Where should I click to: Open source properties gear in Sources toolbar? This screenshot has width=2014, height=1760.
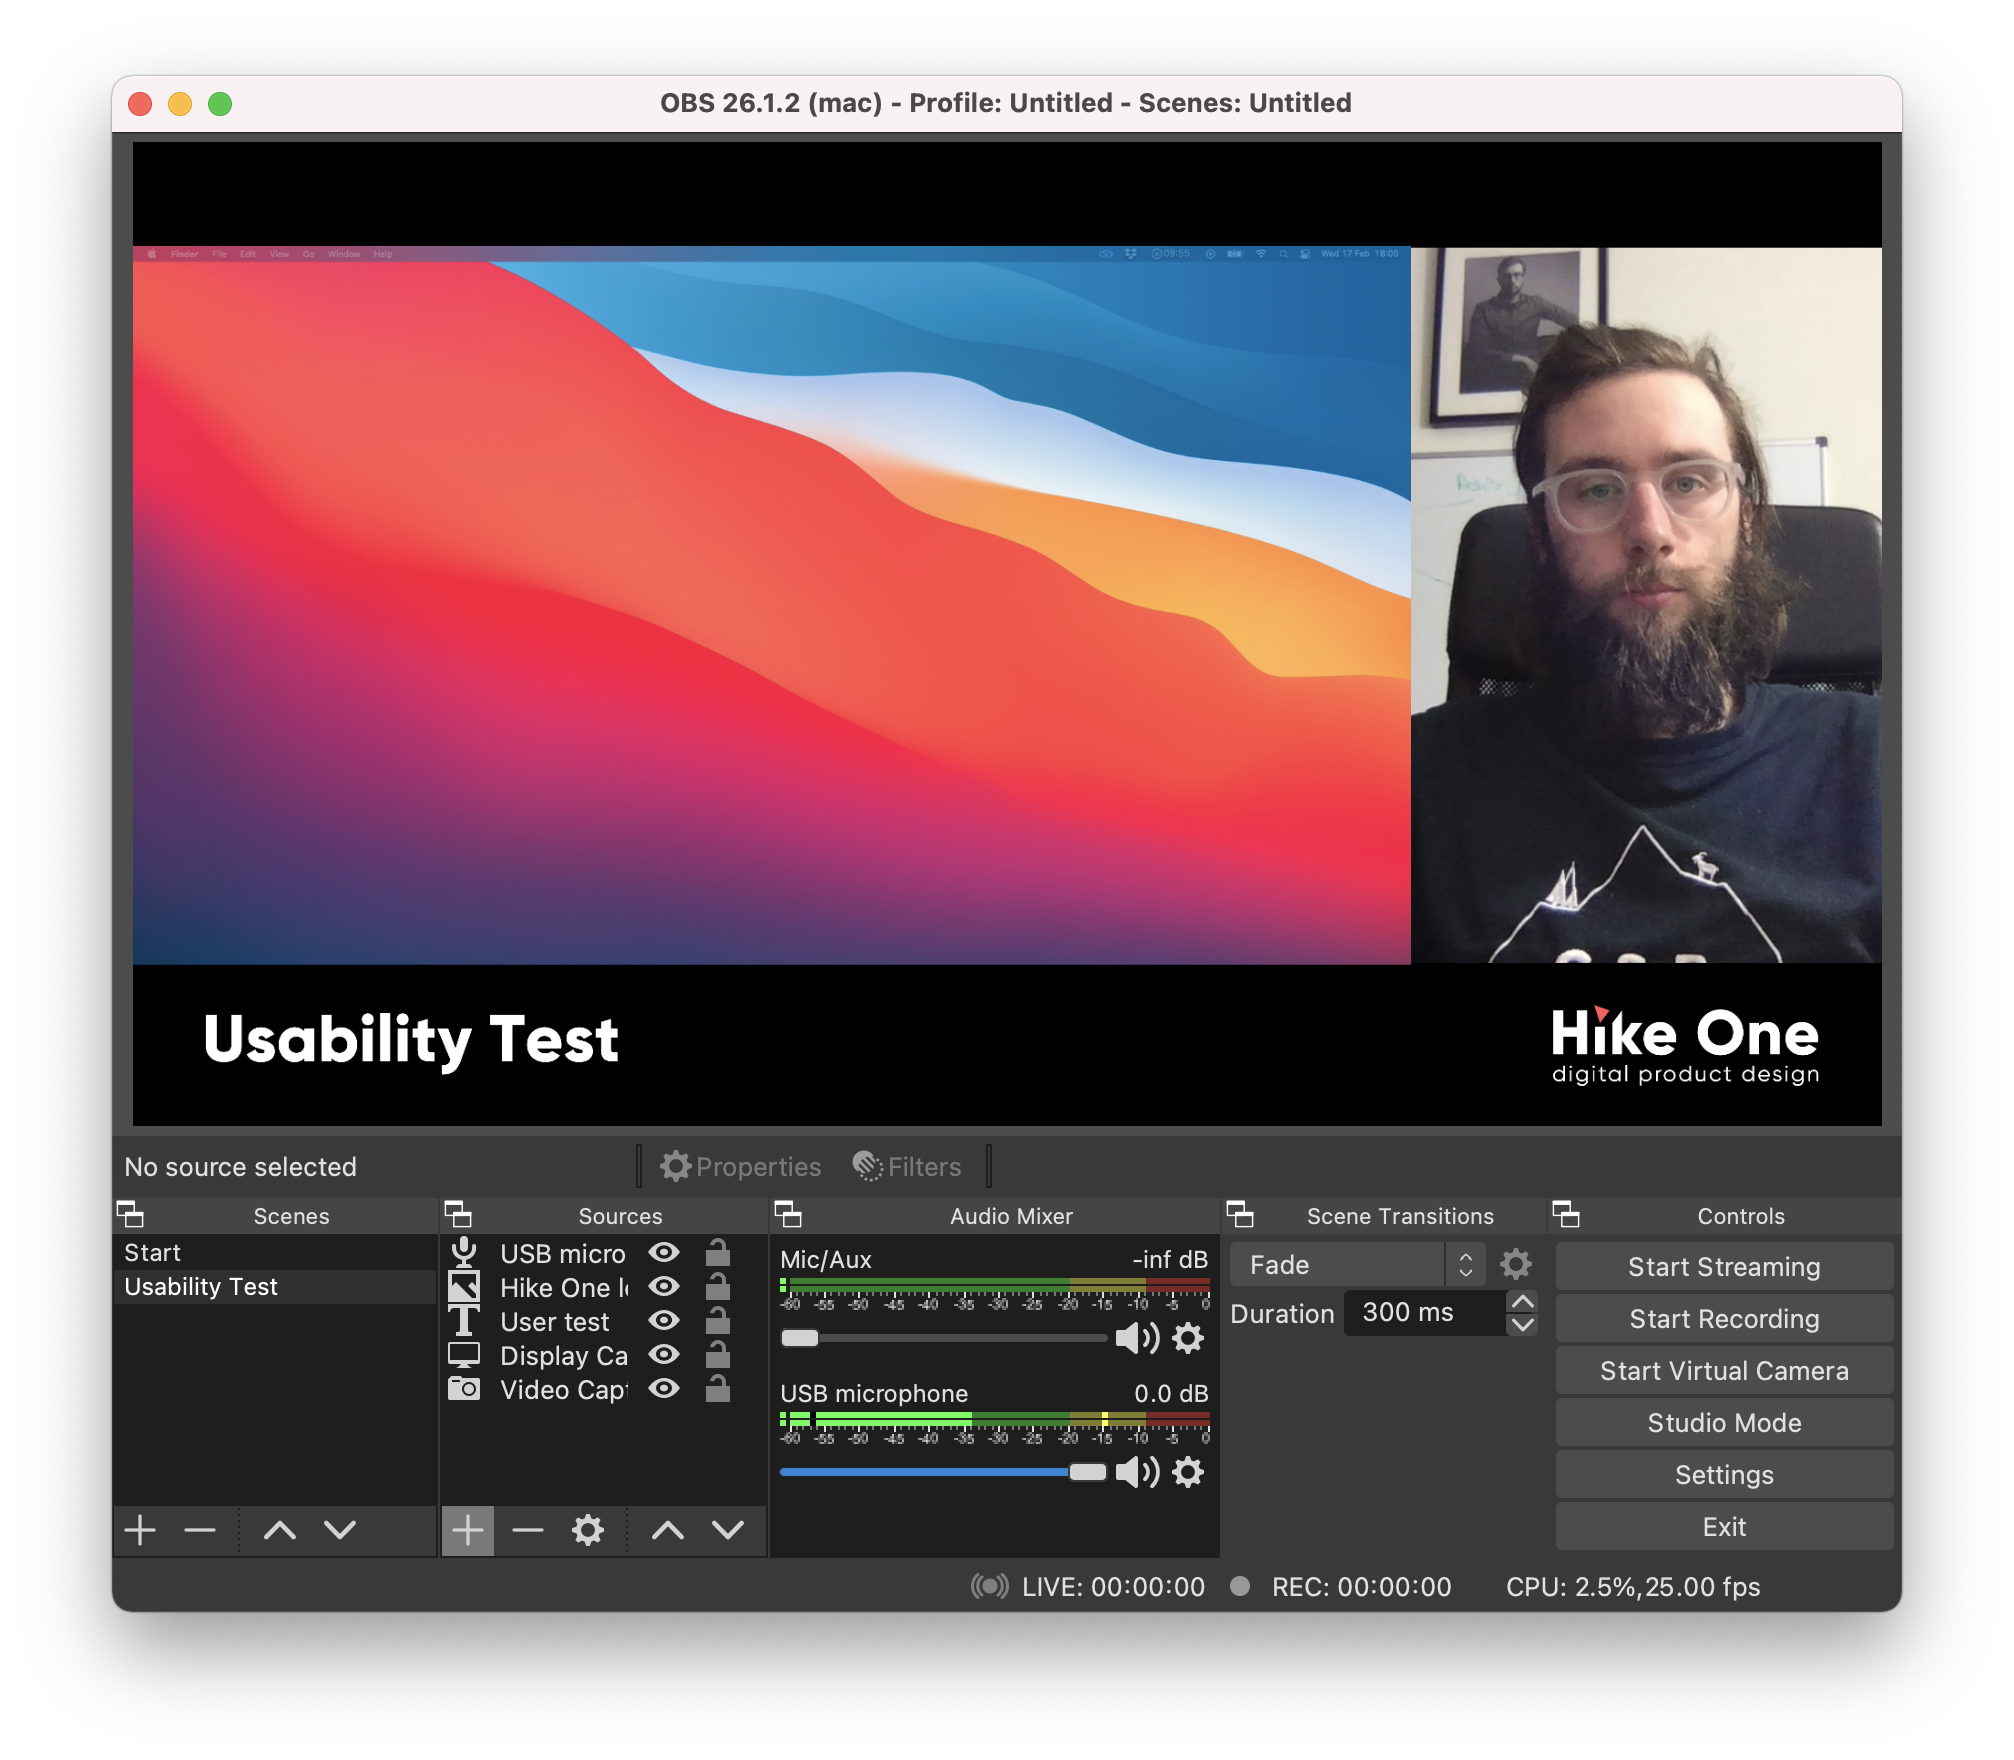click(x=587, y=1530)
